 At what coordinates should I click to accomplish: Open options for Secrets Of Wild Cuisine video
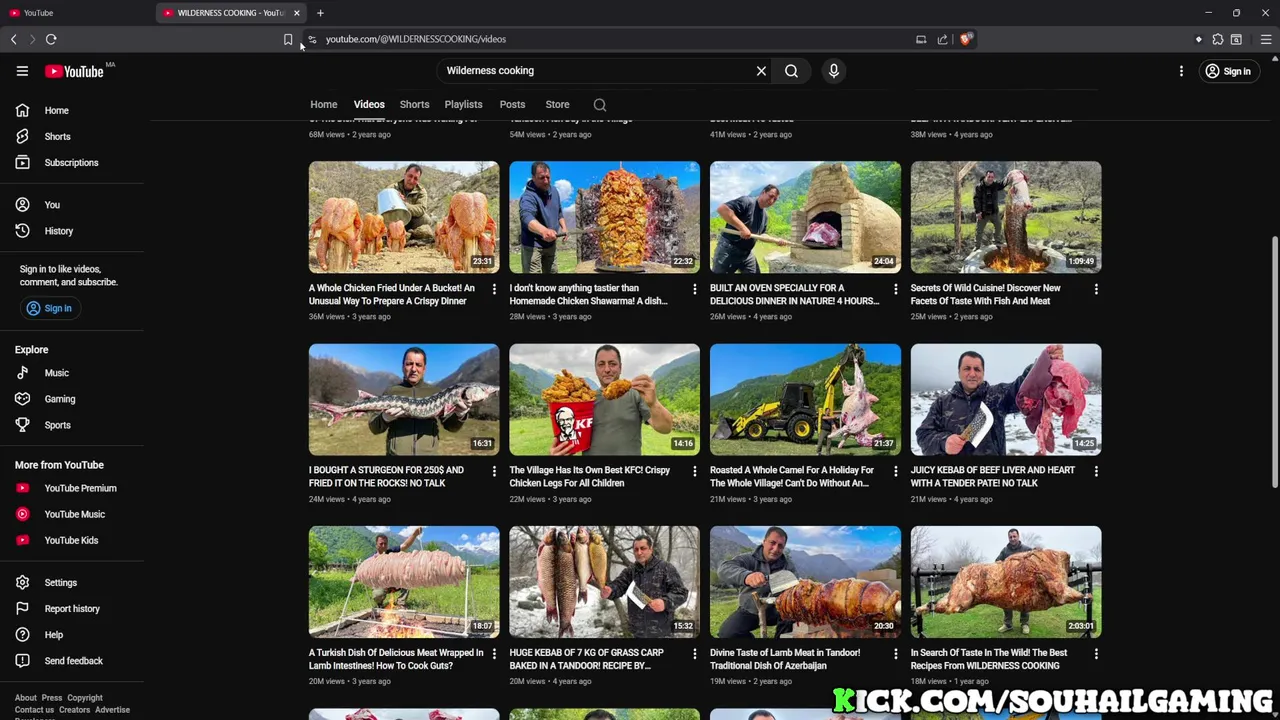[1096, 289]
